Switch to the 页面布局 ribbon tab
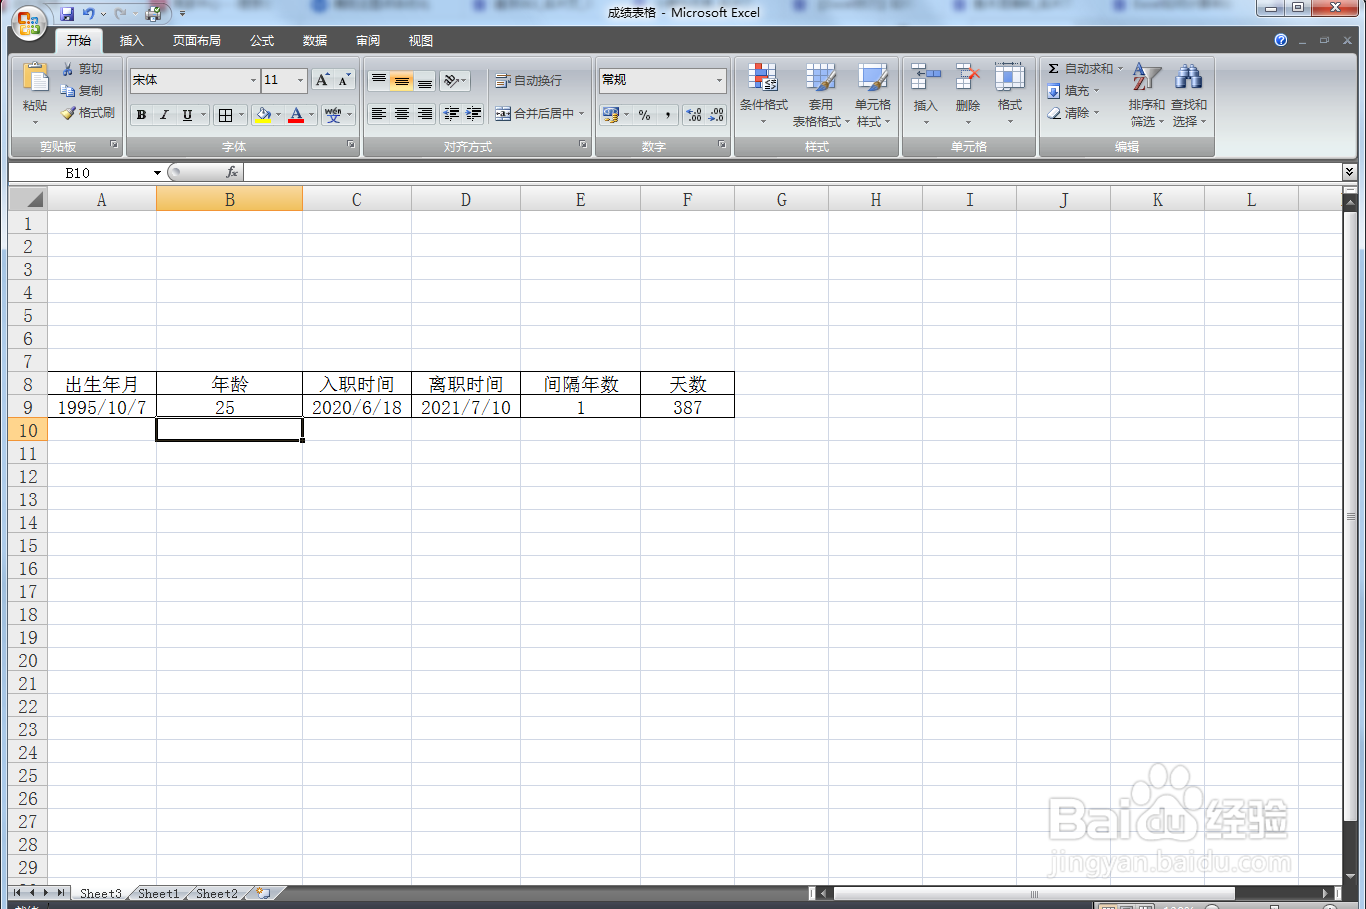1366x909 pixels. (196, 41)
